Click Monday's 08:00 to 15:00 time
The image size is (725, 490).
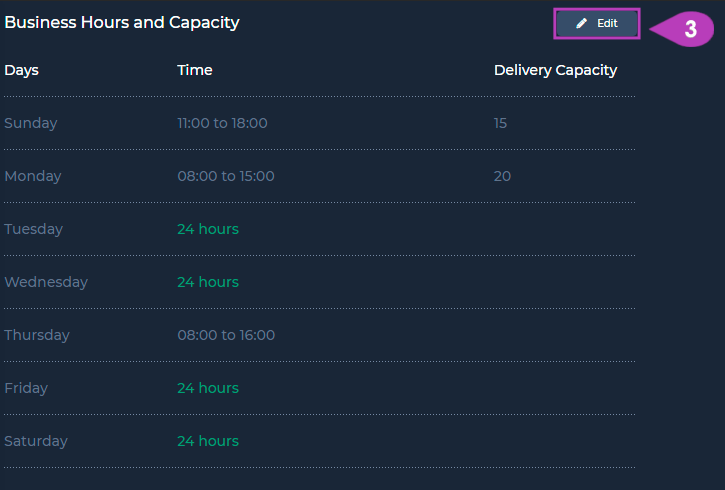coord(226,176)
